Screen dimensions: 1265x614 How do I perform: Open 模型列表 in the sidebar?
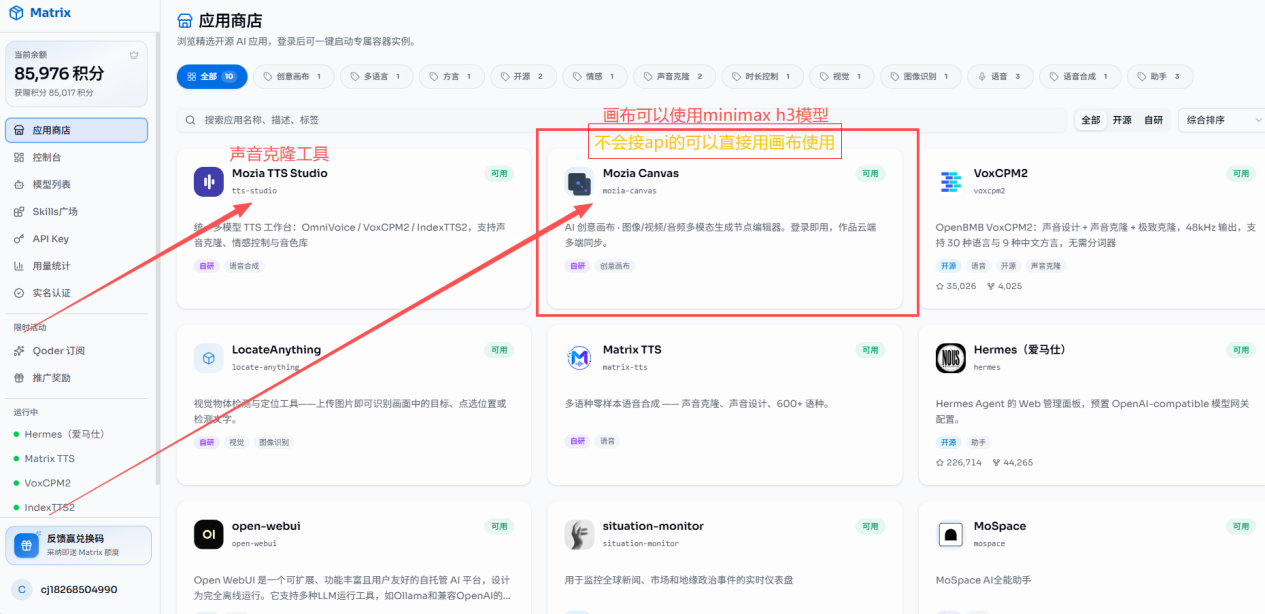click(76, 184)
